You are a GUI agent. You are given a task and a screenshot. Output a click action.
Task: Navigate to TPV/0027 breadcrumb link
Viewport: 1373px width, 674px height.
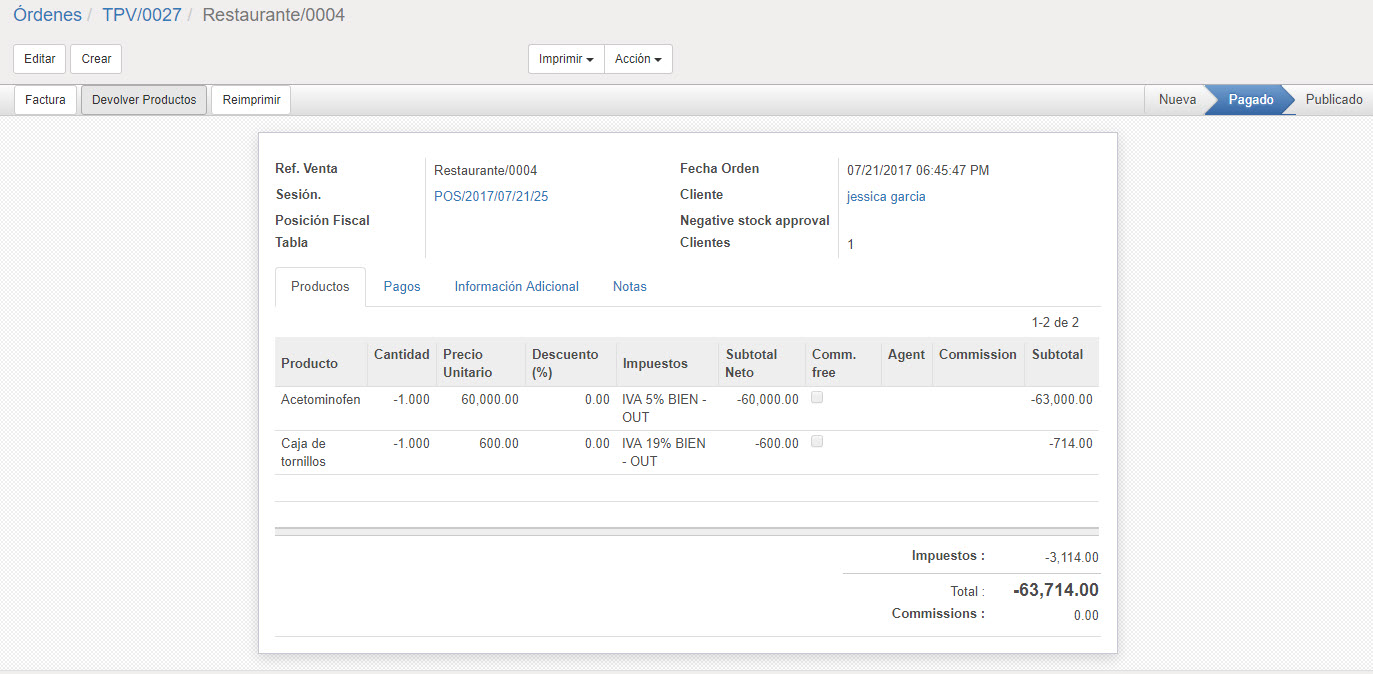[142, 16]
